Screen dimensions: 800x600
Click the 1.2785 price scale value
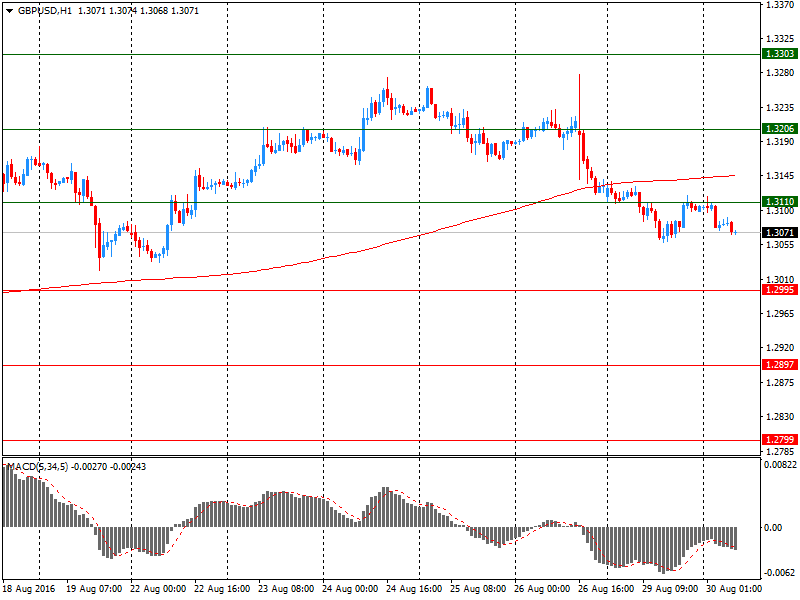780,452
